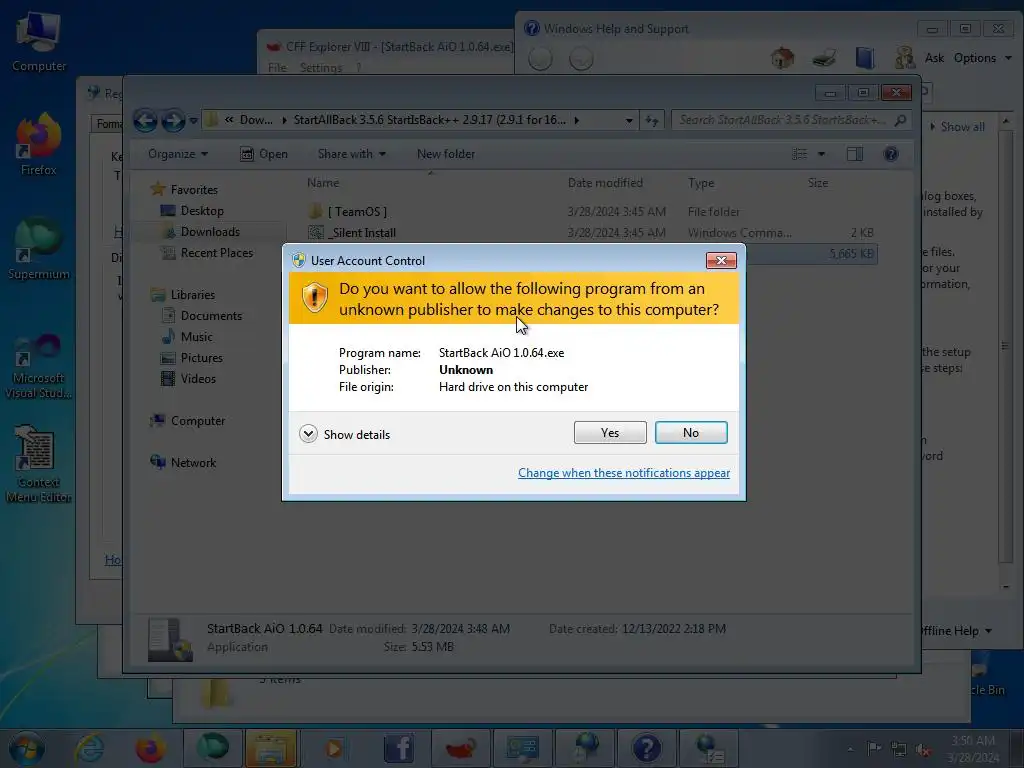
Task: Open Change when these notifications appear link
Action: pos(624,473)
